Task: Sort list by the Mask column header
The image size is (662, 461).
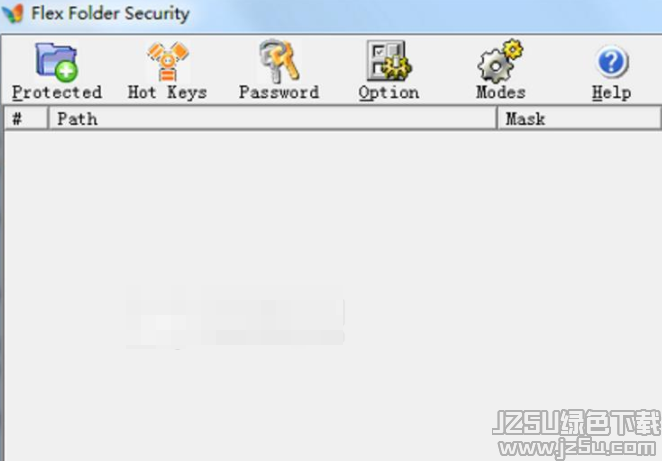Action: (580, 119)
